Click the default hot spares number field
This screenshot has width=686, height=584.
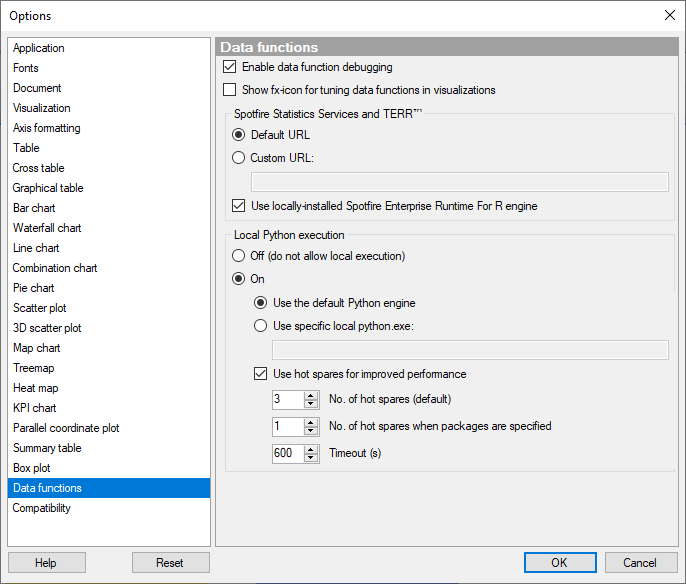pyautogui.click(x=288, y=399)
